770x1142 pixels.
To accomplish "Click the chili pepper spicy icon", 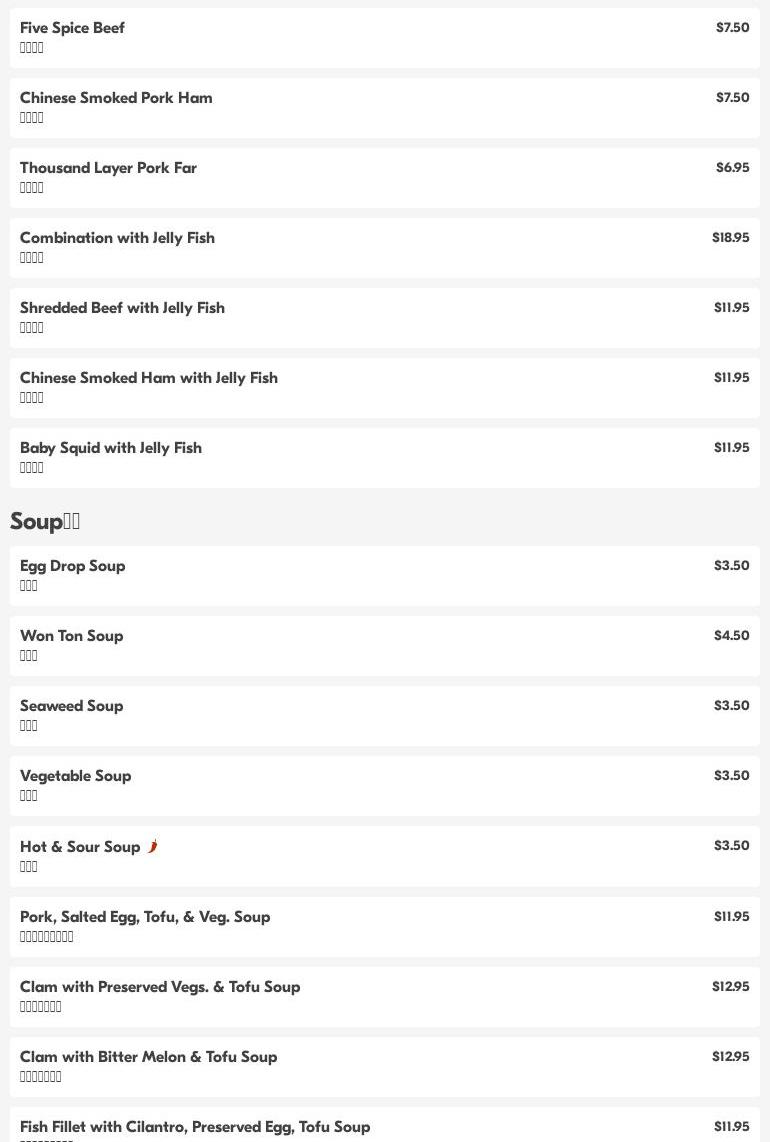I will [x=153, y=846].
